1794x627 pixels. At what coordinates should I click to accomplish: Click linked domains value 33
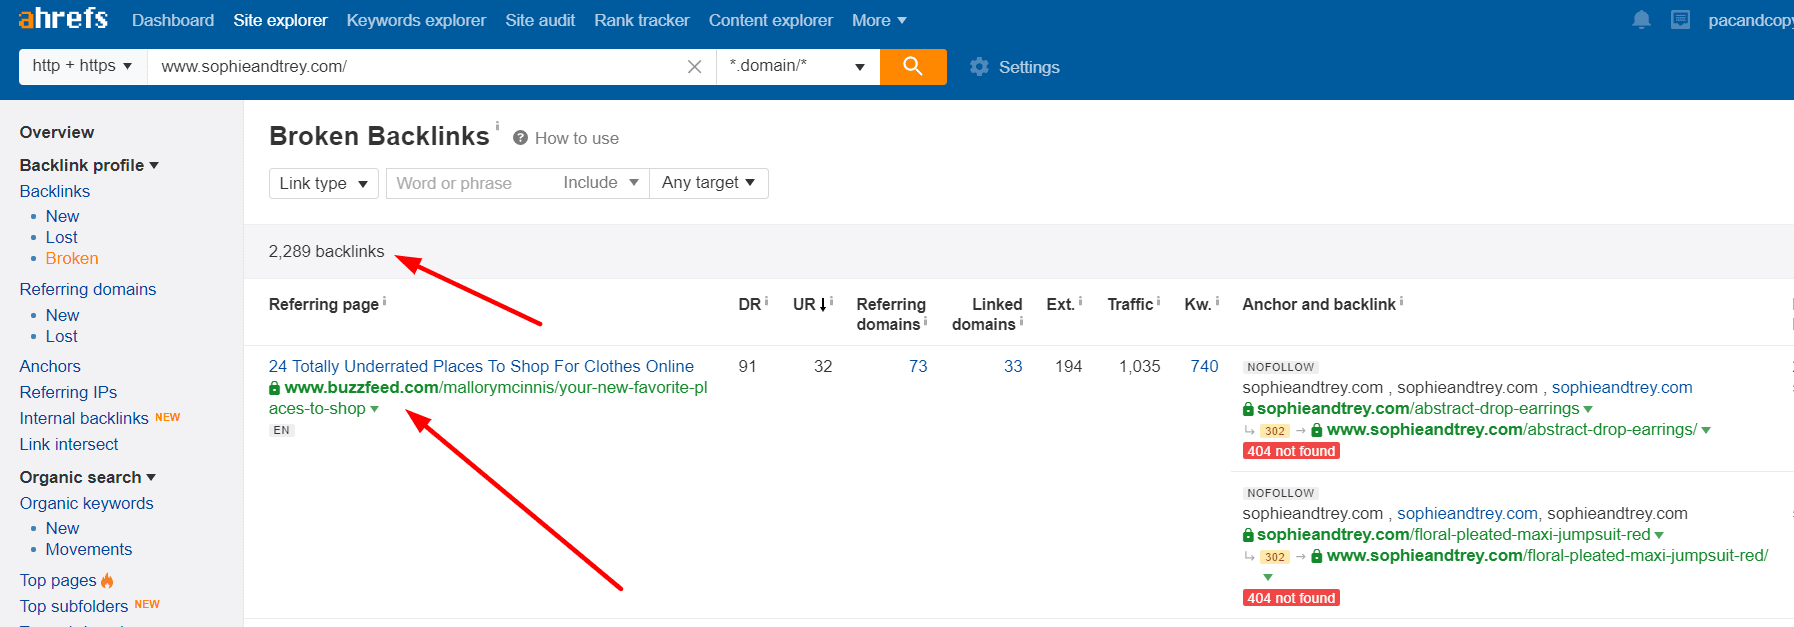coord(1013,366)
